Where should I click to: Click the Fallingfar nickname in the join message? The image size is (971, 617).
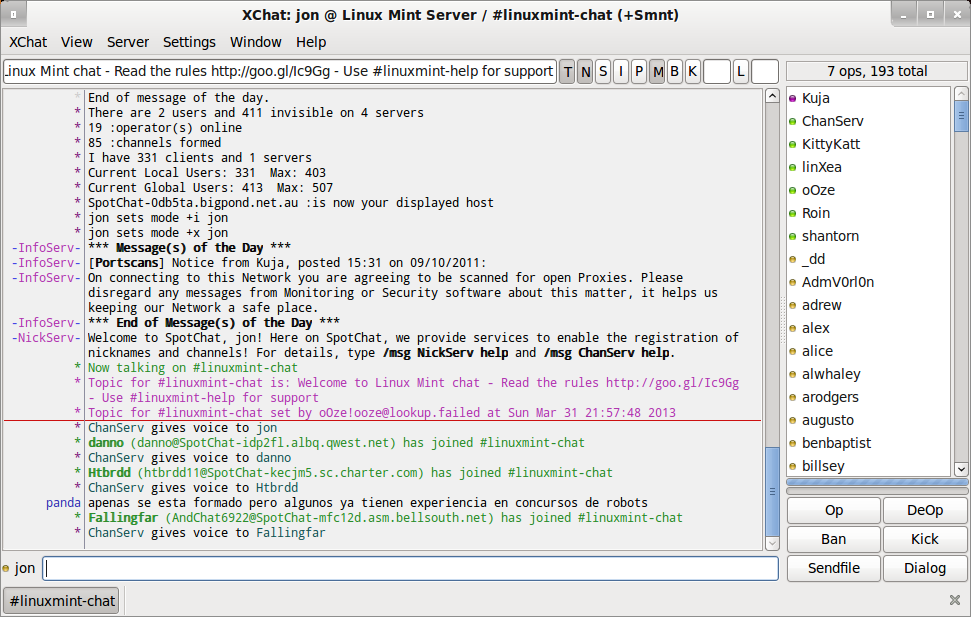tap(123, 518)
